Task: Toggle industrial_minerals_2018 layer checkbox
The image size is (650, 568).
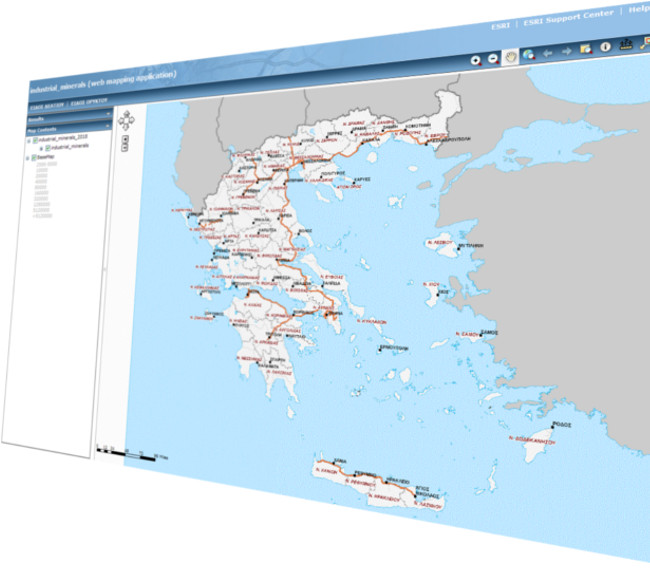Action: tap(36, 140)
